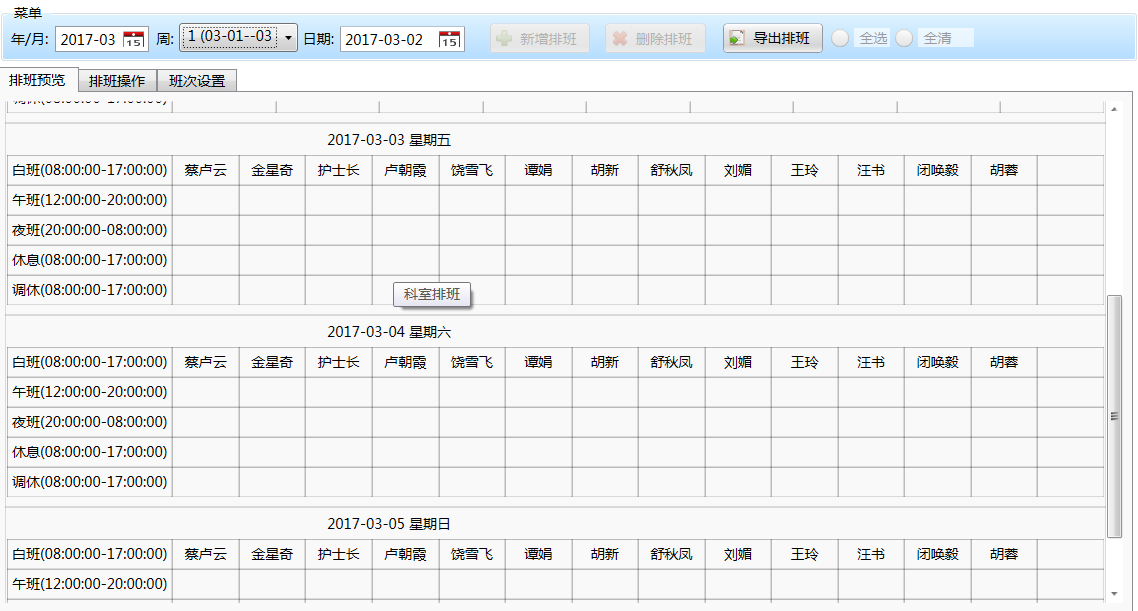Select 蔡卢云 cell under 2017-03-03 白班
Viewport: 1138px width, 611px height.
point(205,170)
